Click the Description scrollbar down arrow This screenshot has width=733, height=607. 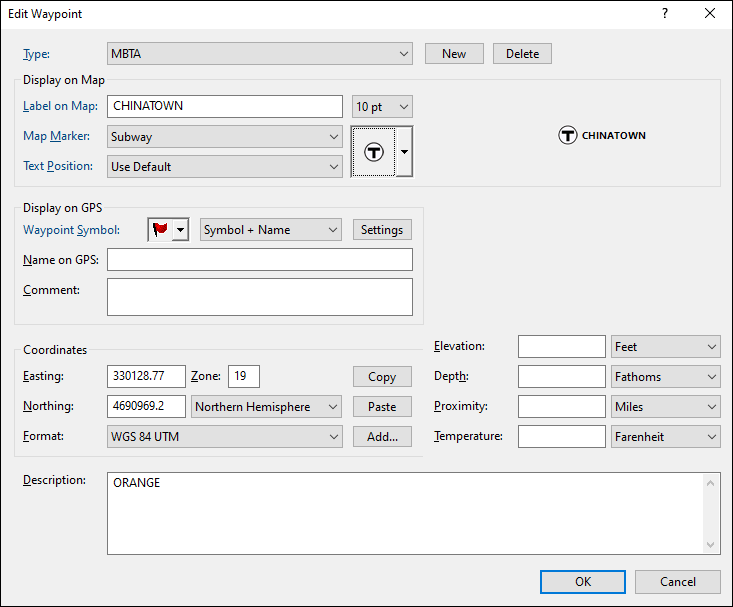710,545
